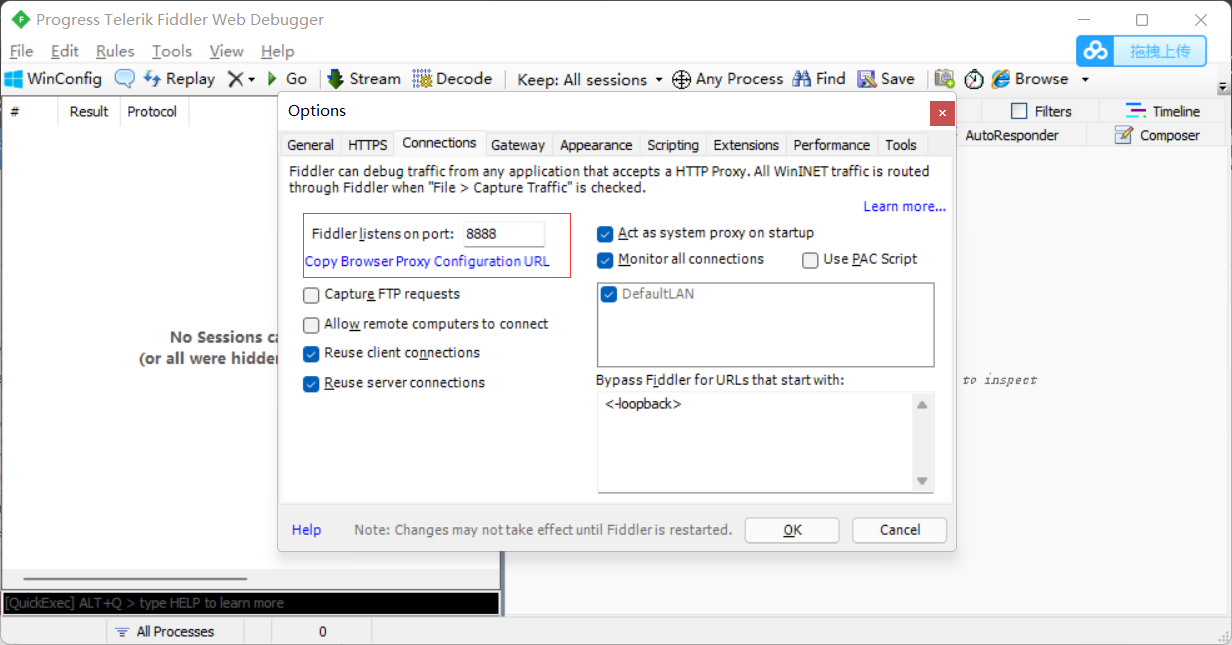Open Find sessions with the binoculars

tap(819, 79)
